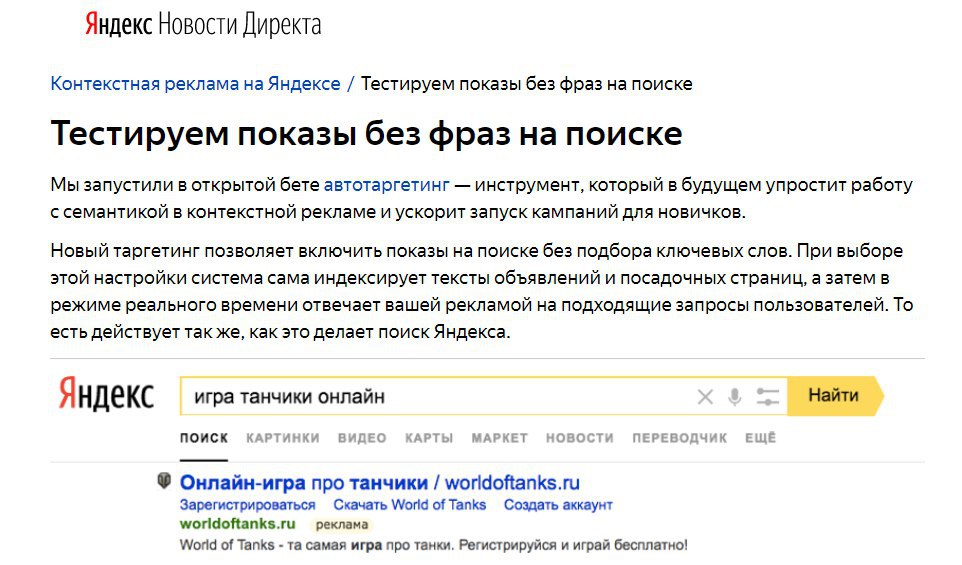This screenshot has width=962, height=565.
Task: Follow the автотаргетинг link in the article
Action: pyautogui.click(x=387, y=185)
